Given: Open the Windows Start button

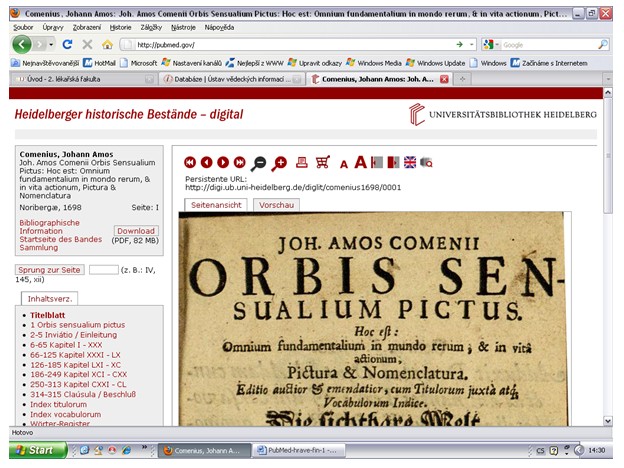Looking at the screenshot, I should point(37,450).
